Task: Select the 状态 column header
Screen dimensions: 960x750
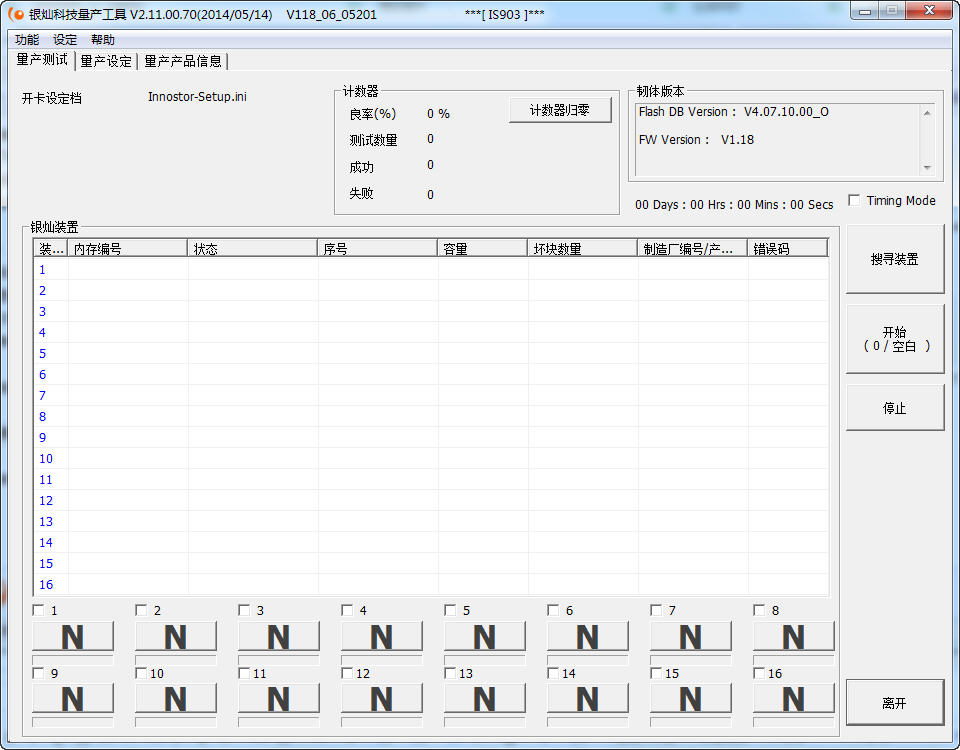Action: (x=252, y=249)
